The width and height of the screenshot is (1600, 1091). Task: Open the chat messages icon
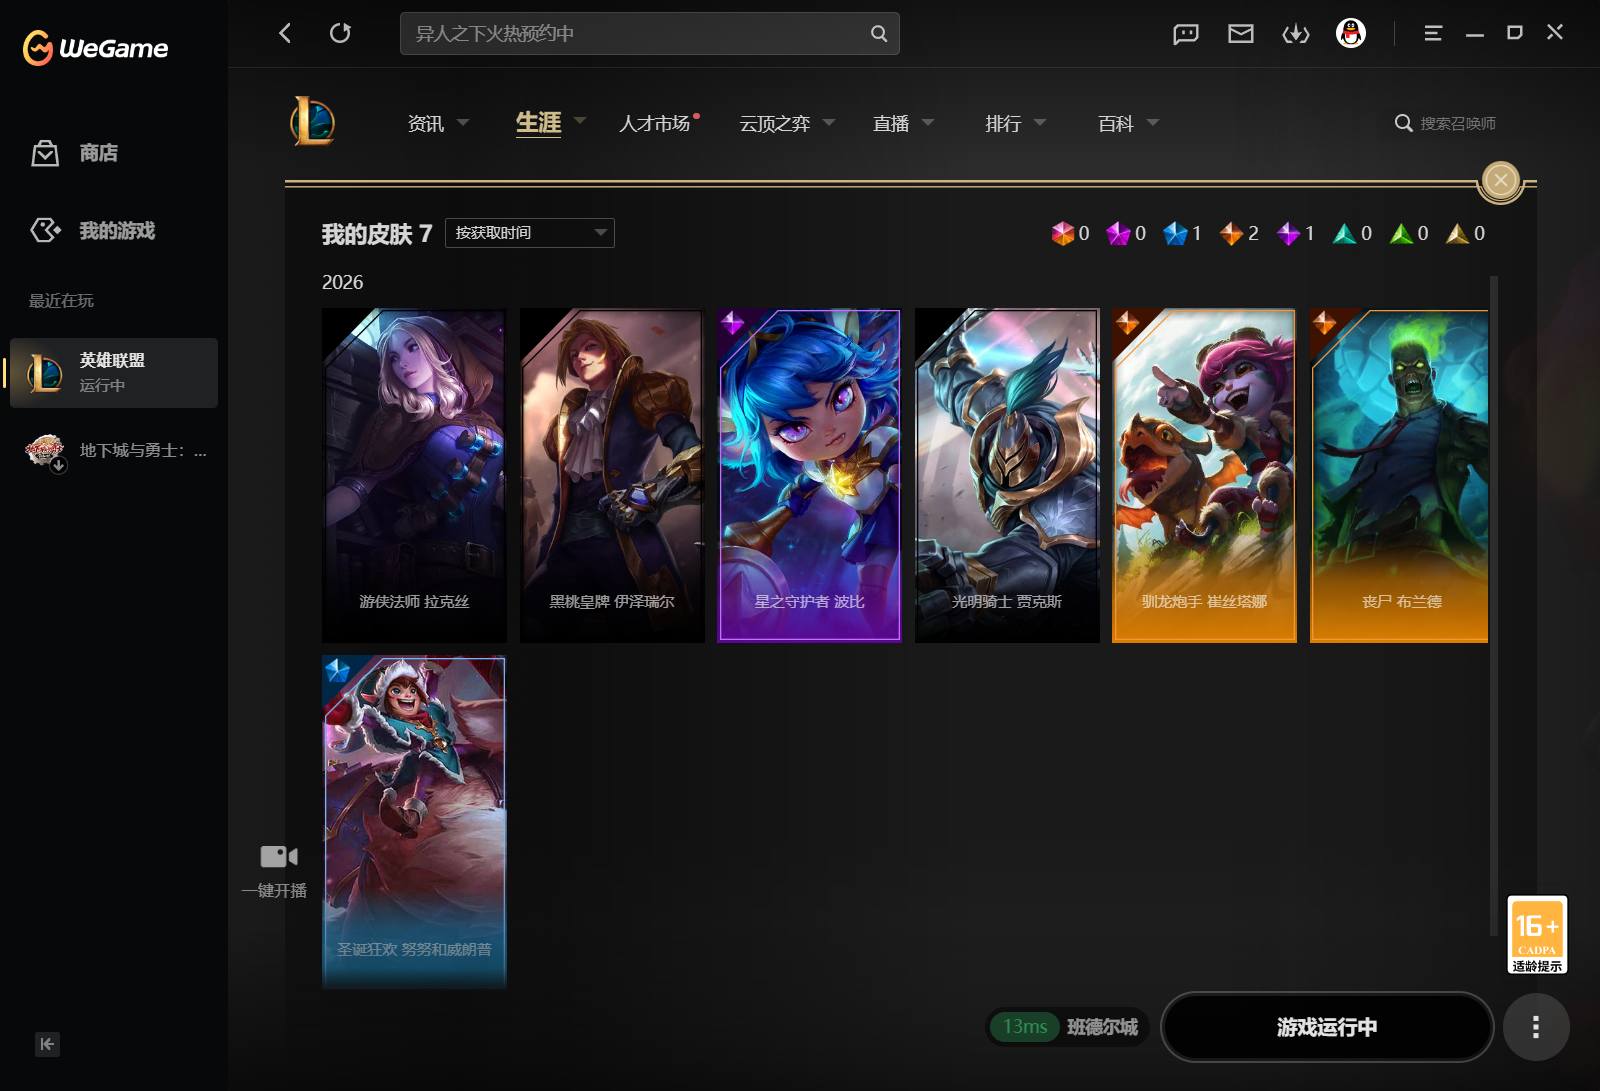point(1186,34)
